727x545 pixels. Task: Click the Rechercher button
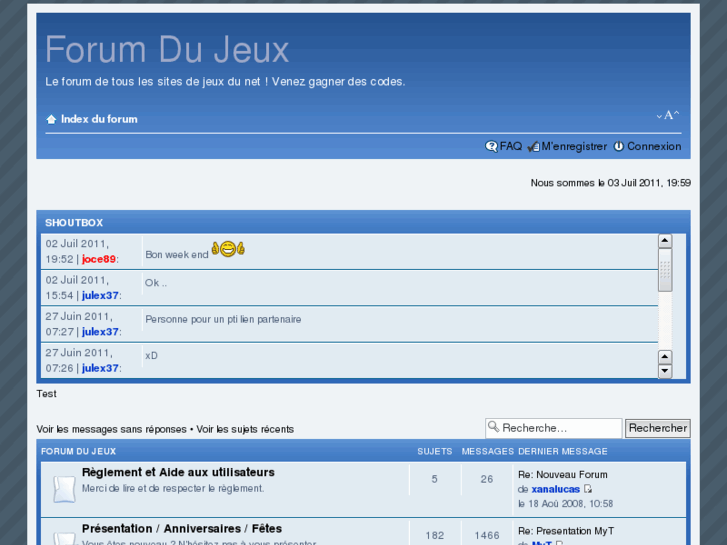(x=657, y=428)
